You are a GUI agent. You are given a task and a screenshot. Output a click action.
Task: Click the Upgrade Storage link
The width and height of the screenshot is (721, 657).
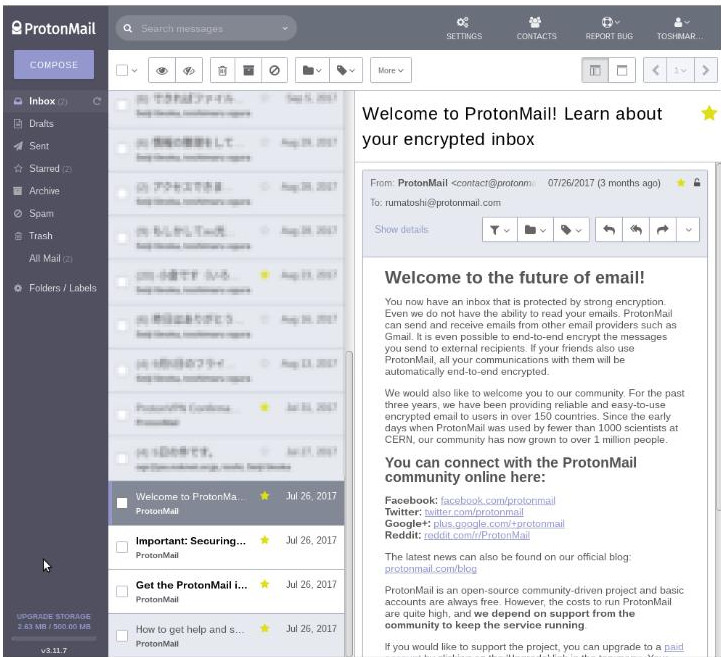click(54, 616)
